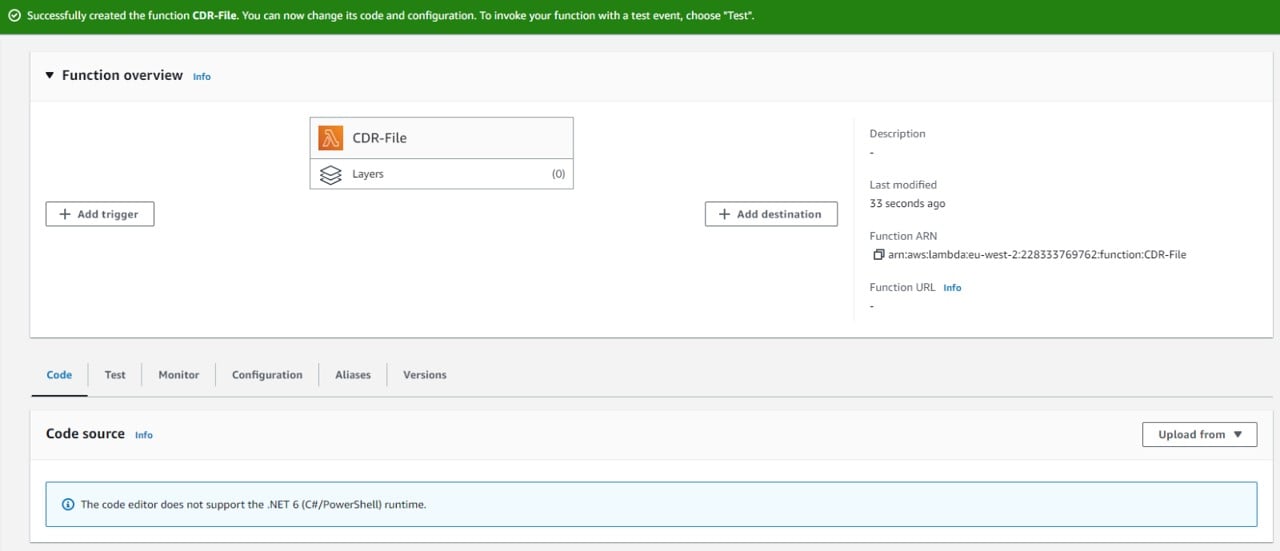
Task: Click the '33 seconds ago' last modified value
Action: pos(907,203)
